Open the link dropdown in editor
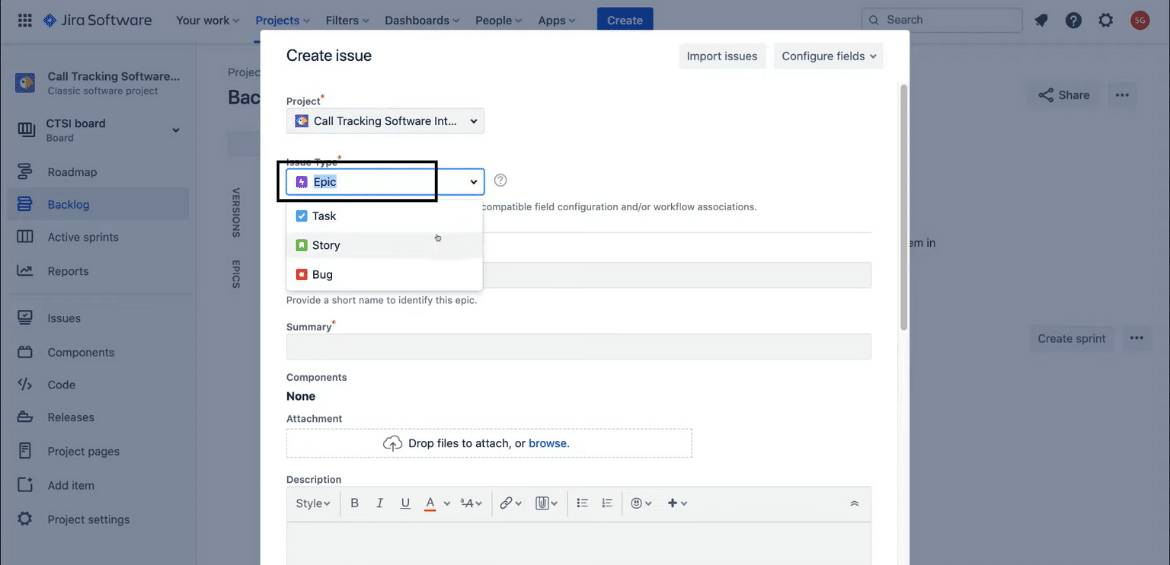This screenshot has height=565, width=1170. pos(510,503)
